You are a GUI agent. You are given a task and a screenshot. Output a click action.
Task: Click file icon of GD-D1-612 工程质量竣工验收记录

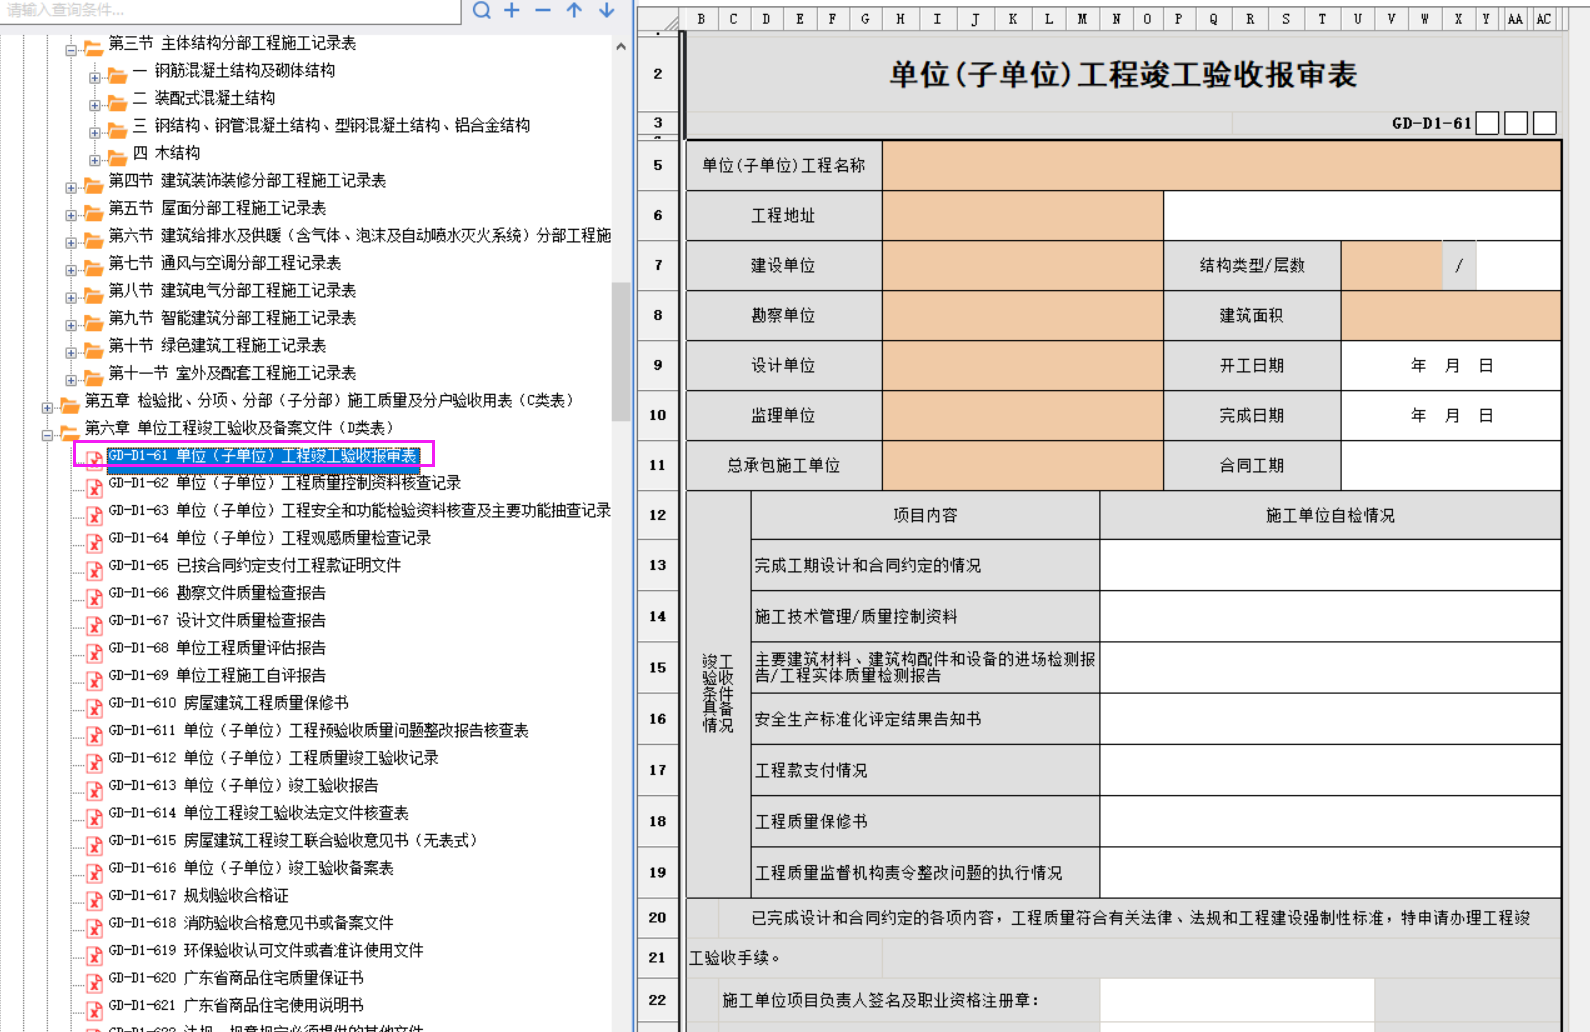click(x=94, y=762)
